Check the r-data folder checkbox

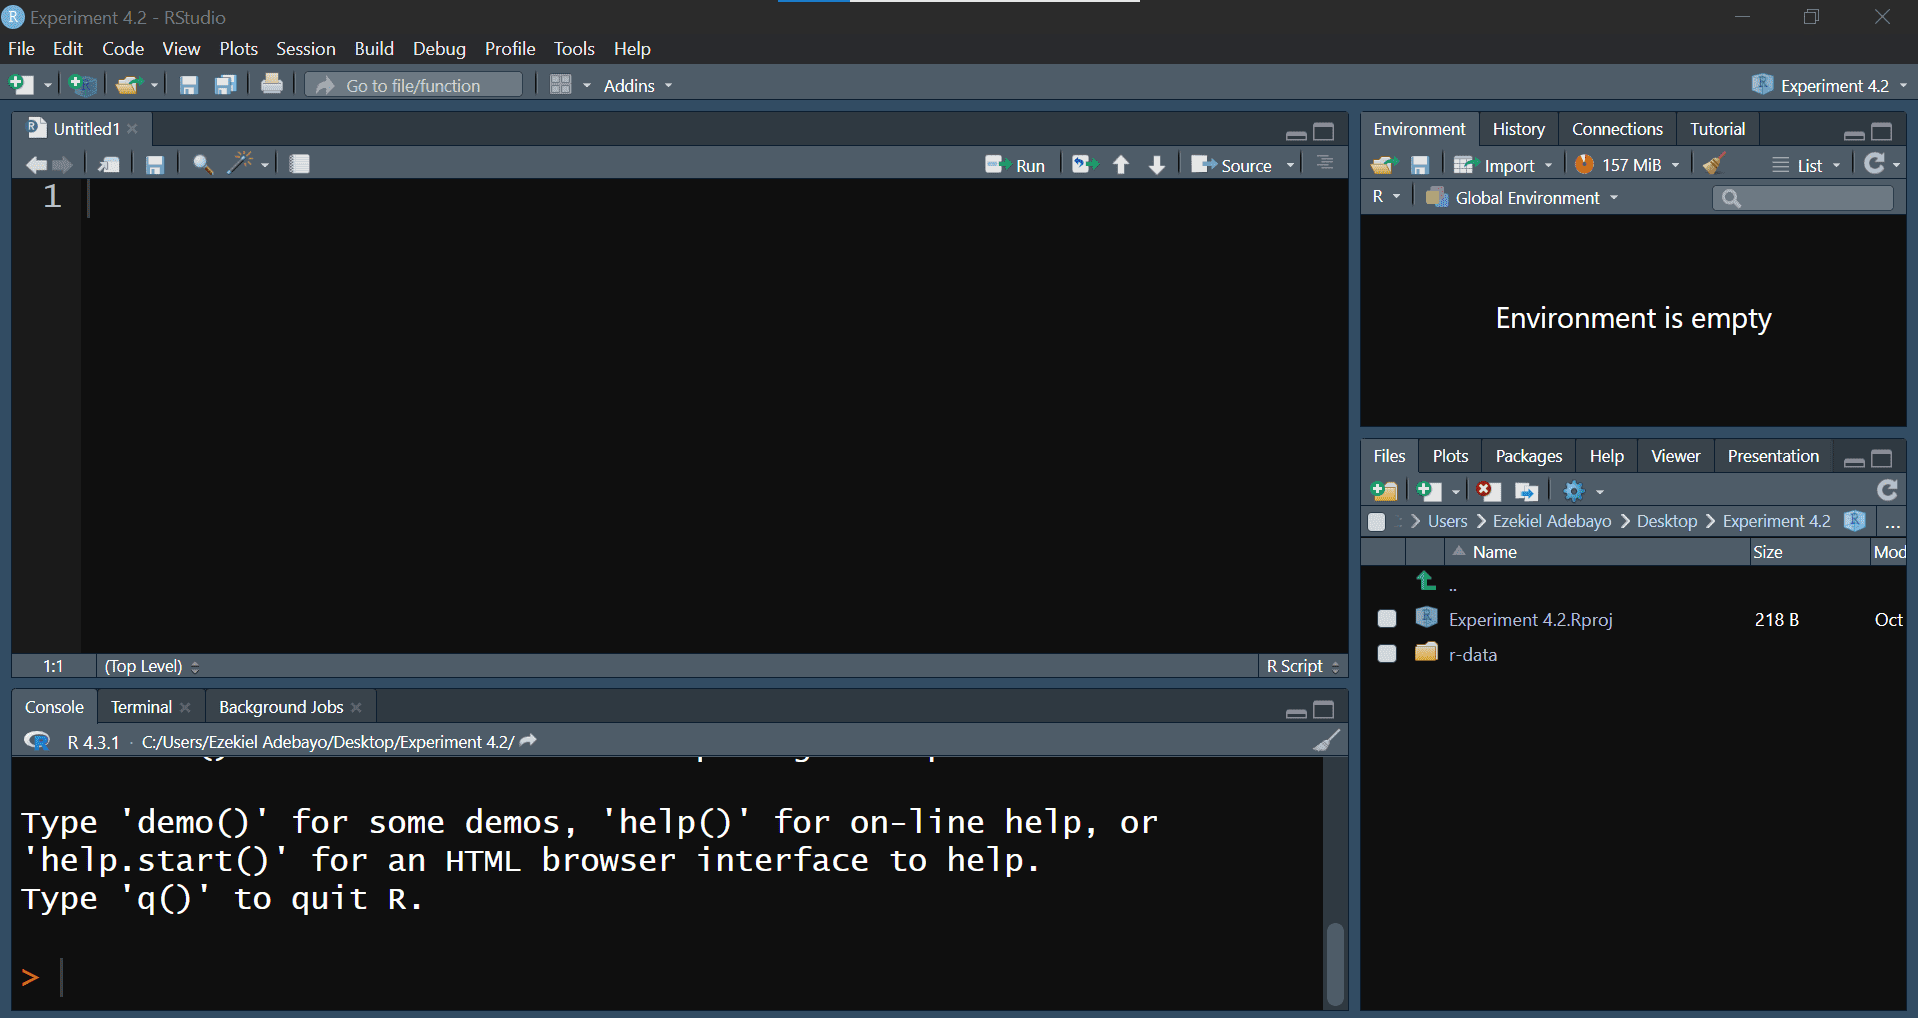pos(1387,654)
